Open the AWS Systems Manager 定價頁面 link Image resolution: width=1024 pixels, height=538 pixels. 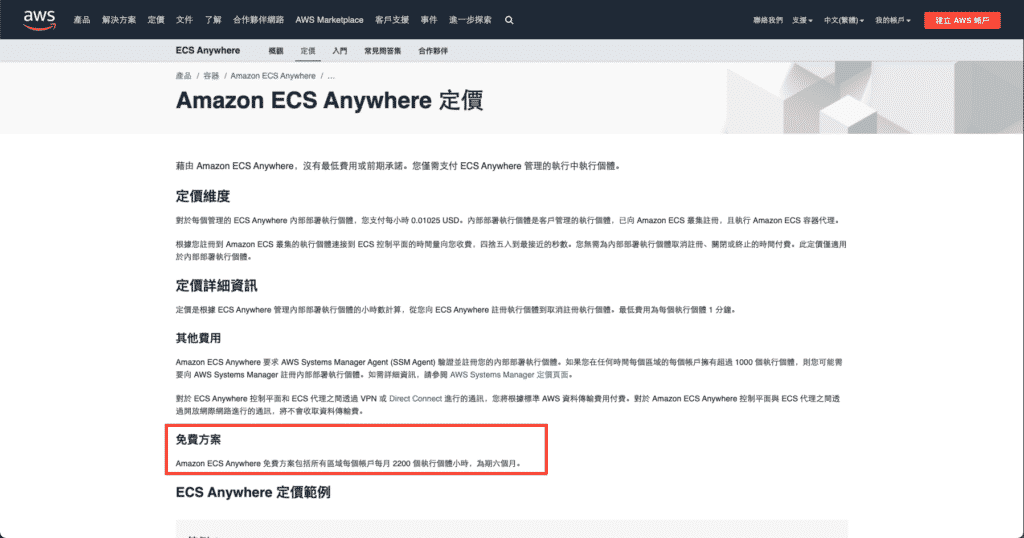pyautogui.click(x=509, y=375)
